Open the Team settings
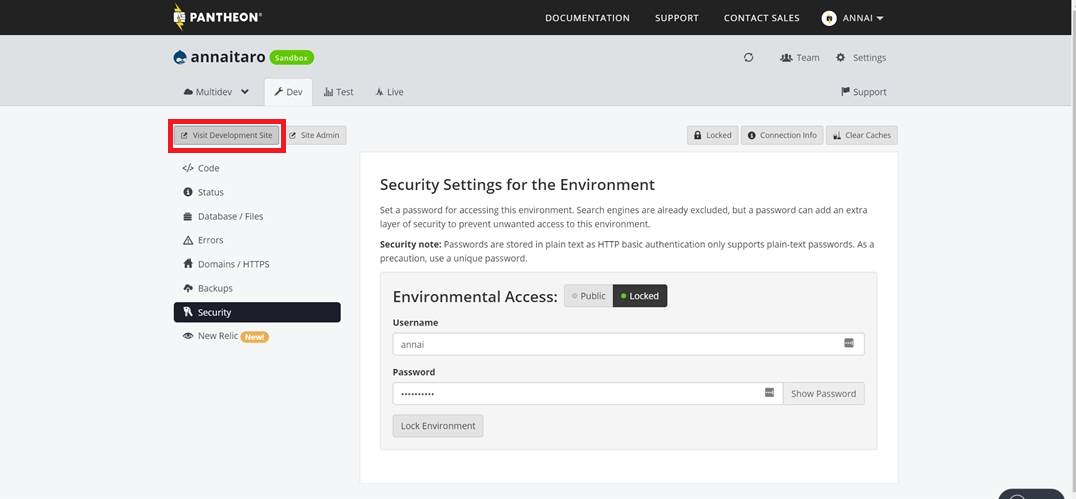 tap(800, 58)
